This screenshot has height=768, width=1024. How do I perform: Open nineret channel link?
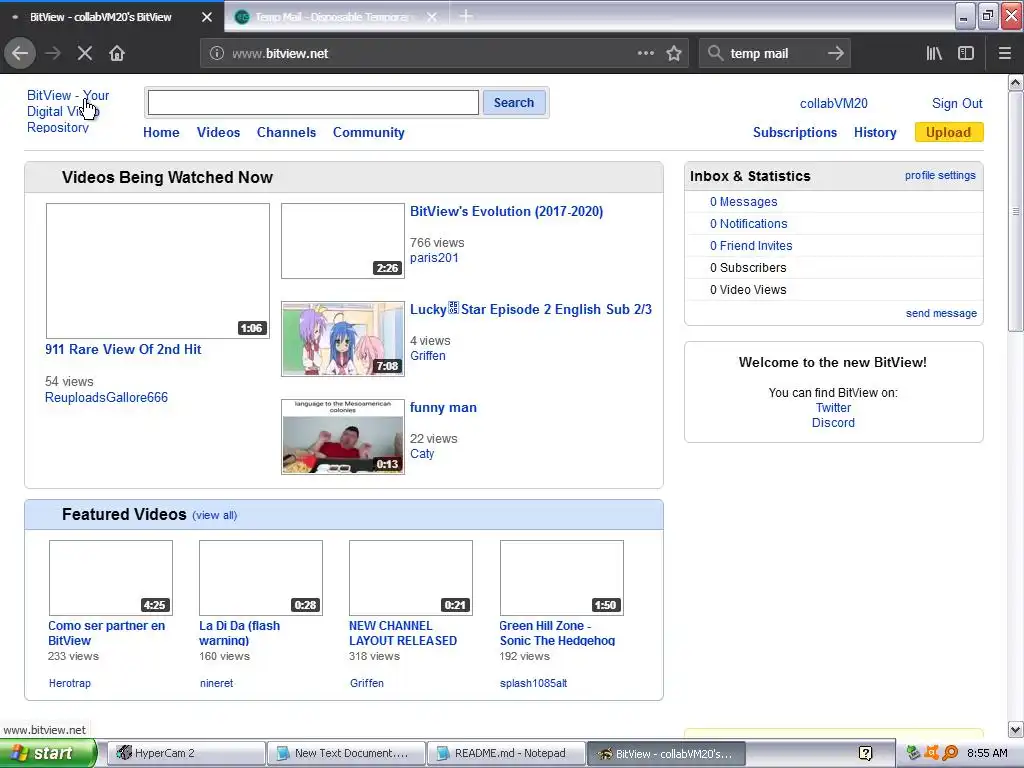click(216, 683)
